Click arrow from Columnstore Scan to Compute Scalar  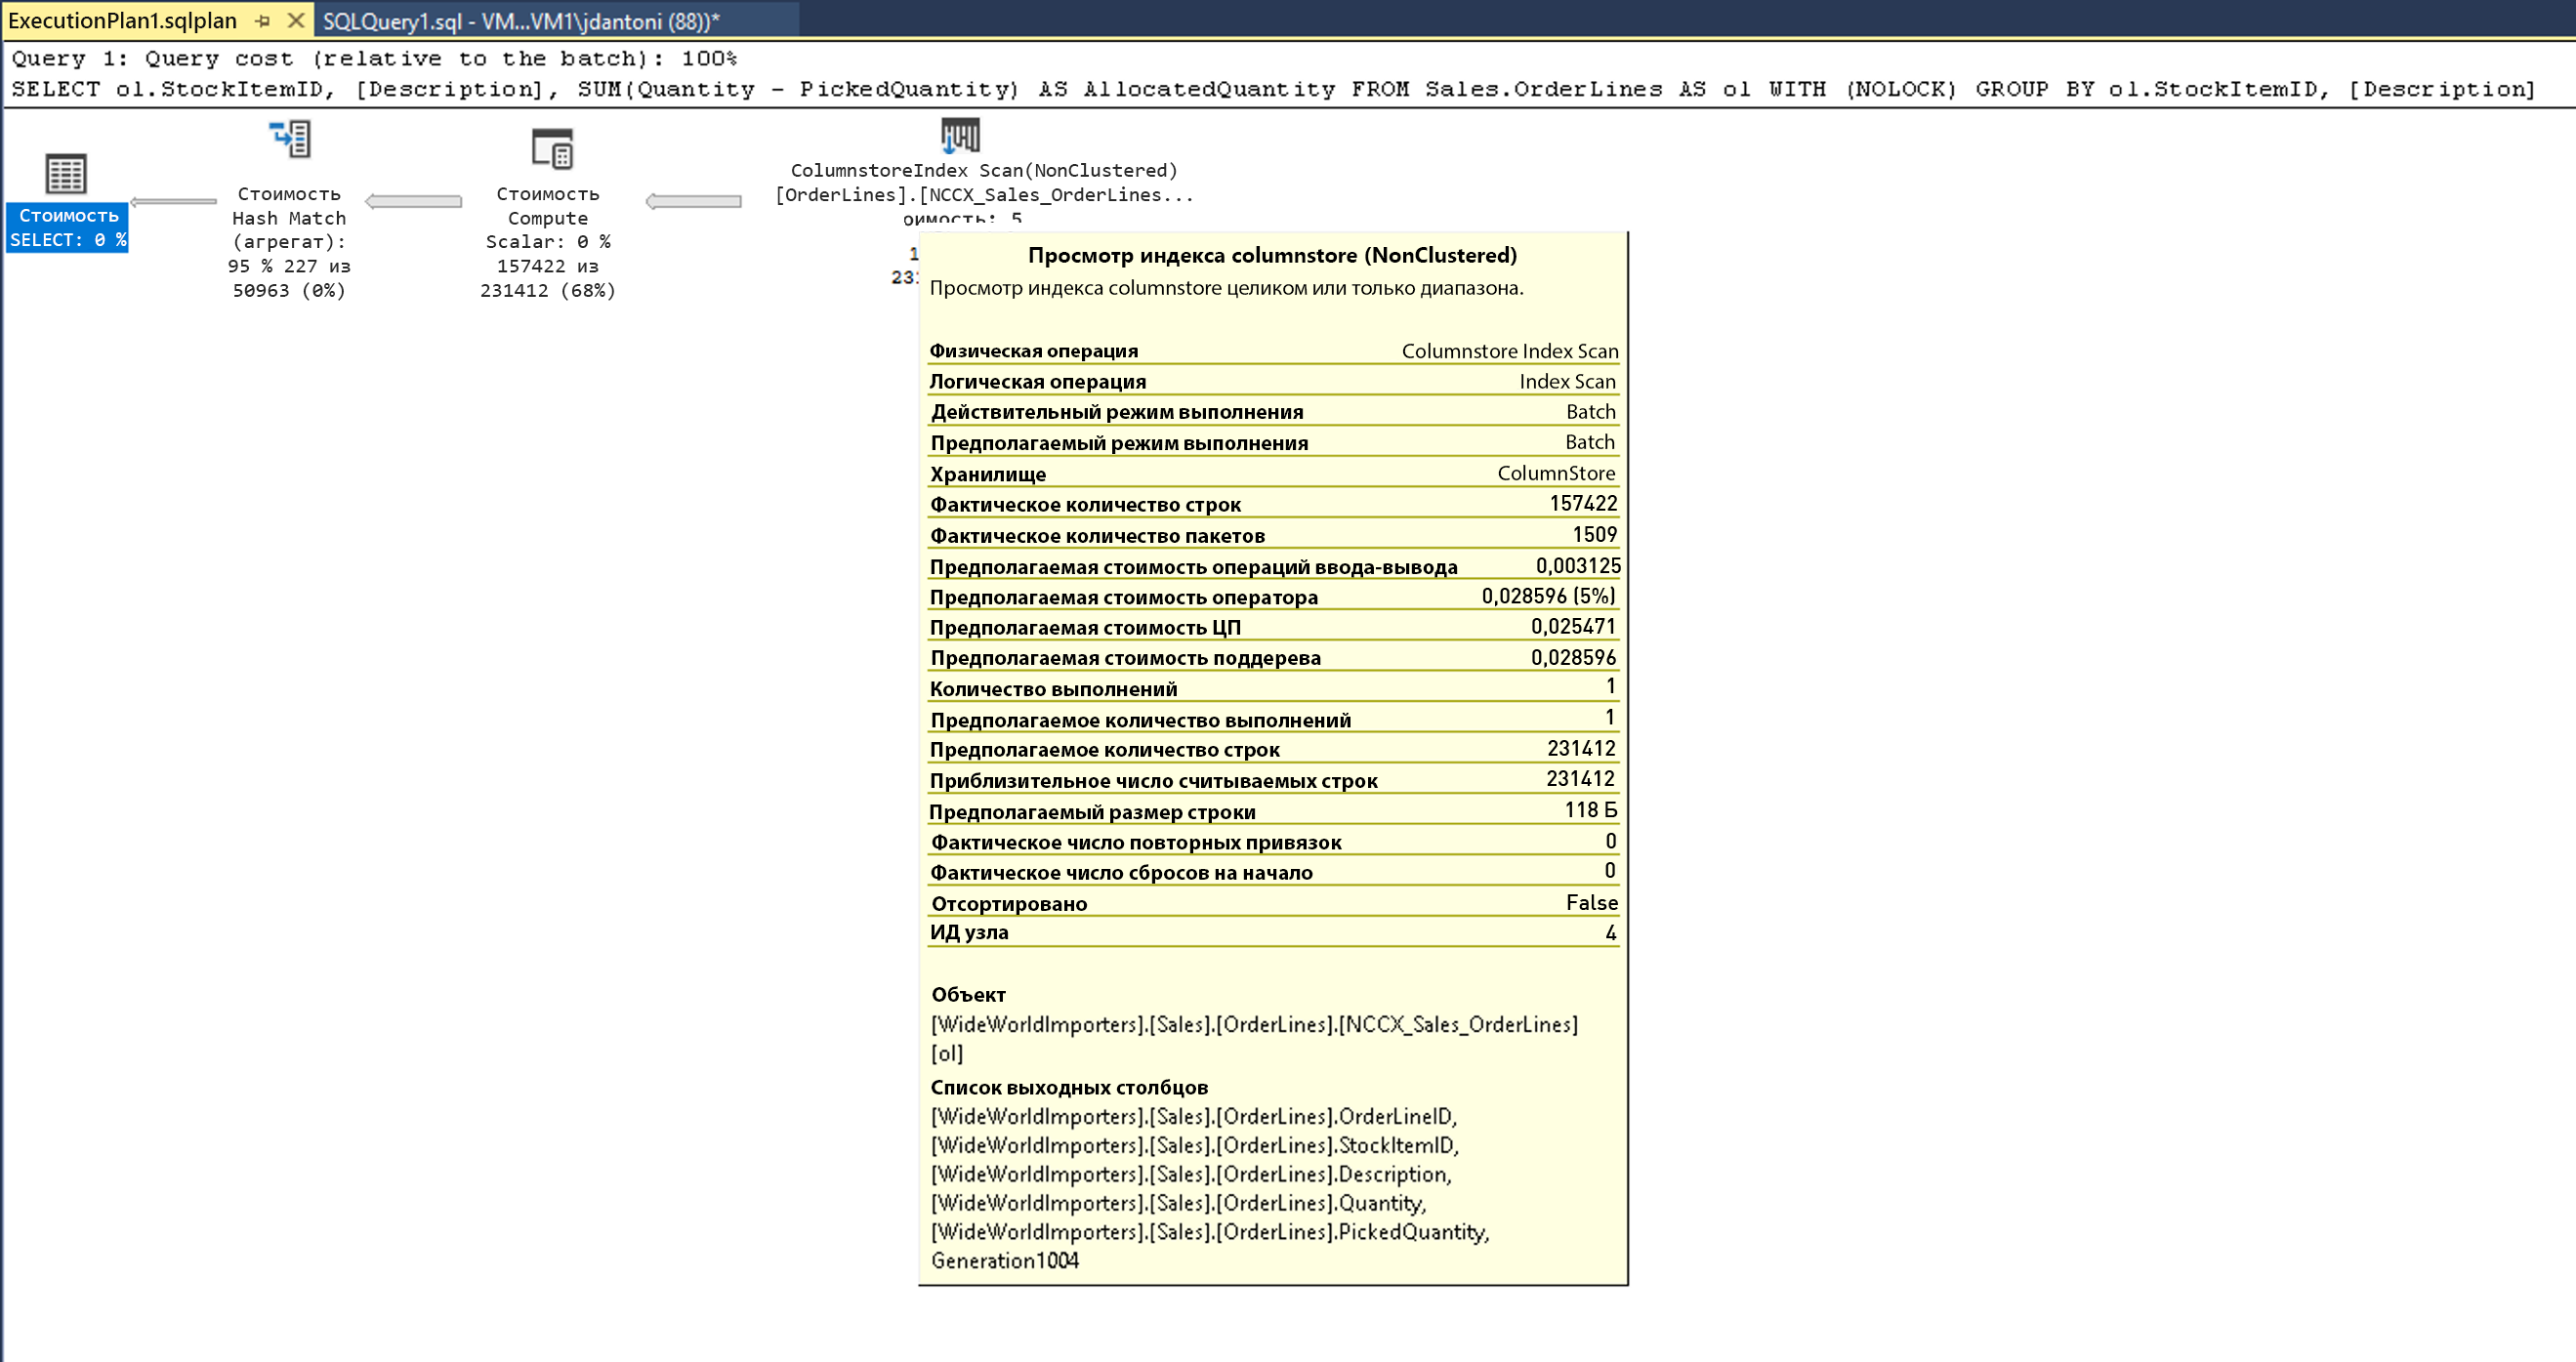click(x=693, y=202)
